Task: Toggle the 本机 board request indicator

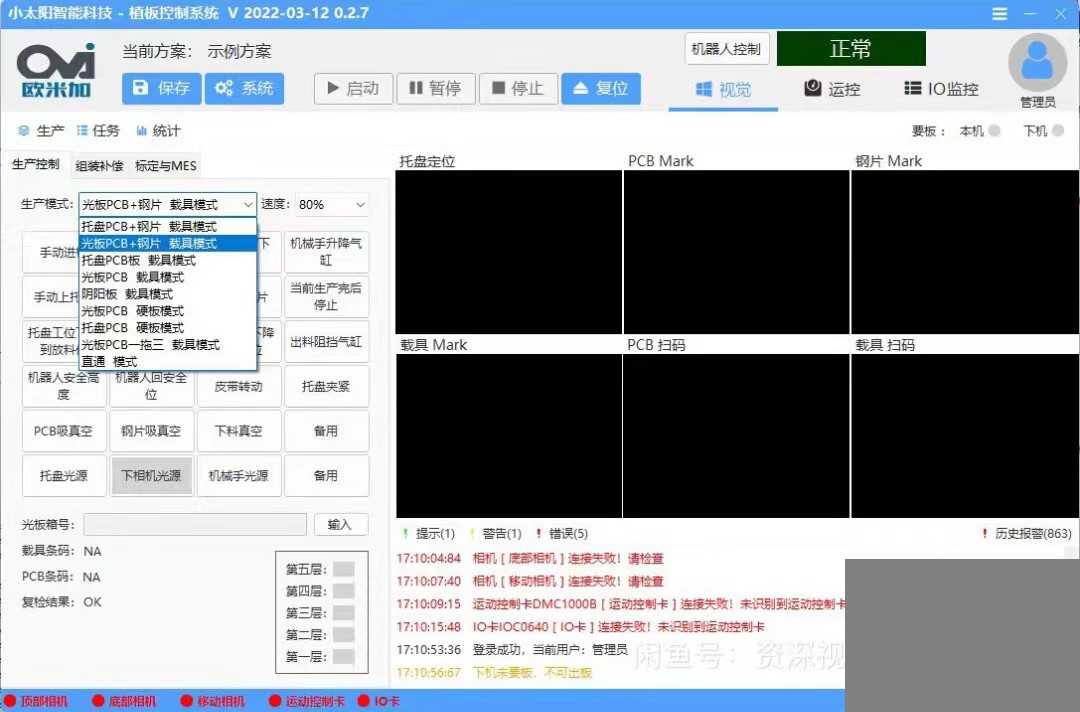Action: coord(994,131)
